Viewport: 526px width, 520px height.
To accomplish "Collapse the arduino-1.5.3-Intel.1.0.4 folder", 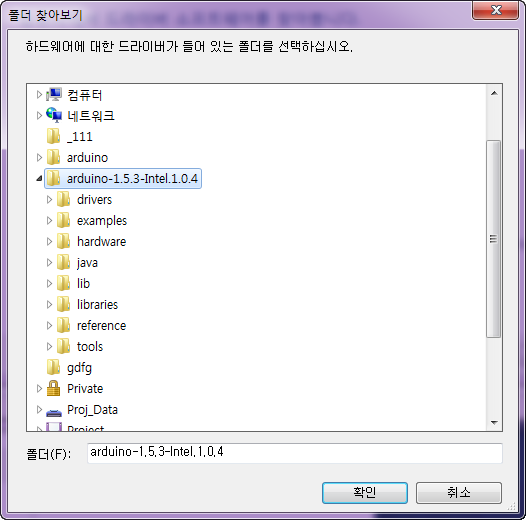I will tap(39, 178).
